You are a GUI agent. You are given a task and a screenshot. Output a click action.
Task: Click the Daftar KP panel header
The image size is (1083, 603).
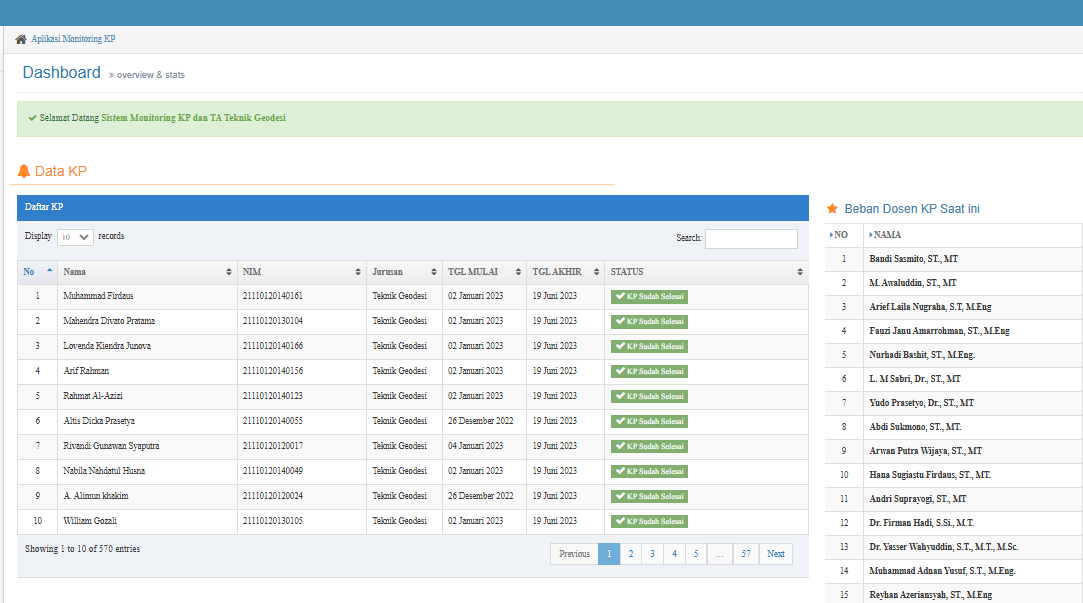pos(413,207)
